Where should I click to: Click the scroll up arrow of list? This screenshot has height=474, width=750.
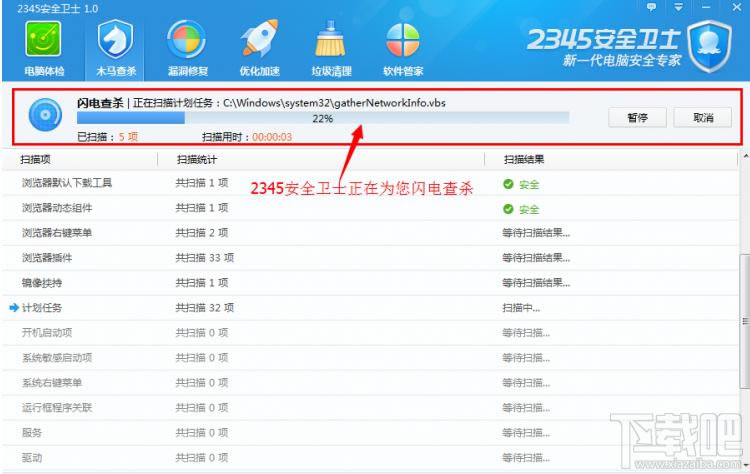click(x=743, y=159)
